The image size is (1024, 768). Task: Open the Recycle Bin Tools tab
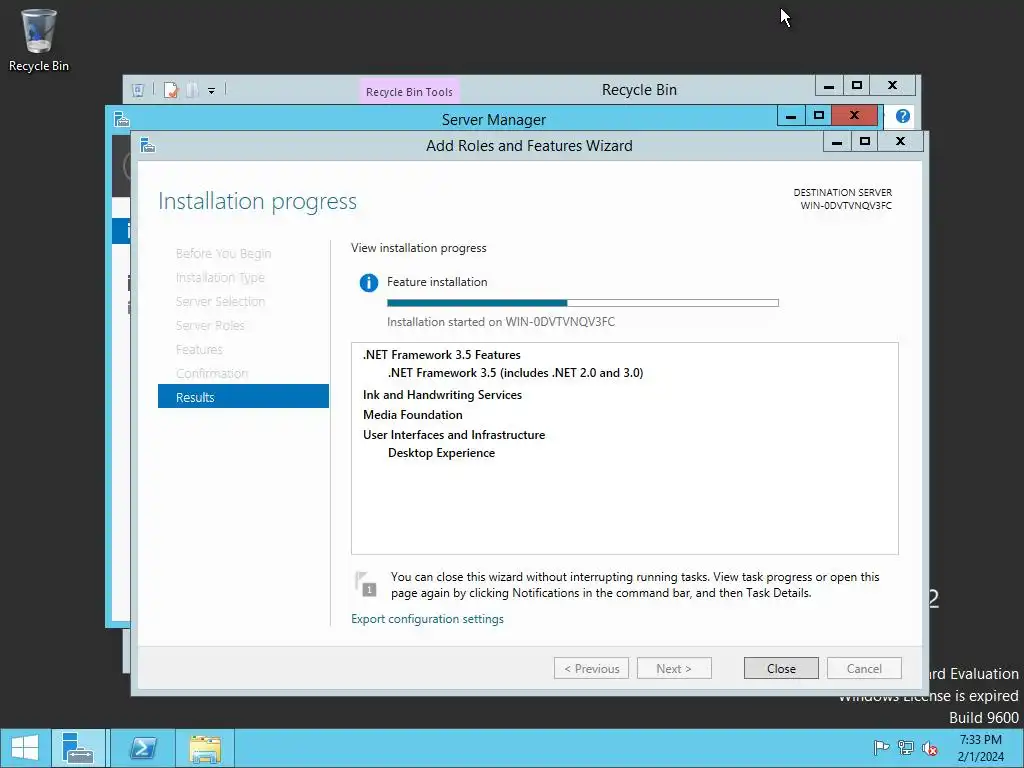(x=409, y=91)
